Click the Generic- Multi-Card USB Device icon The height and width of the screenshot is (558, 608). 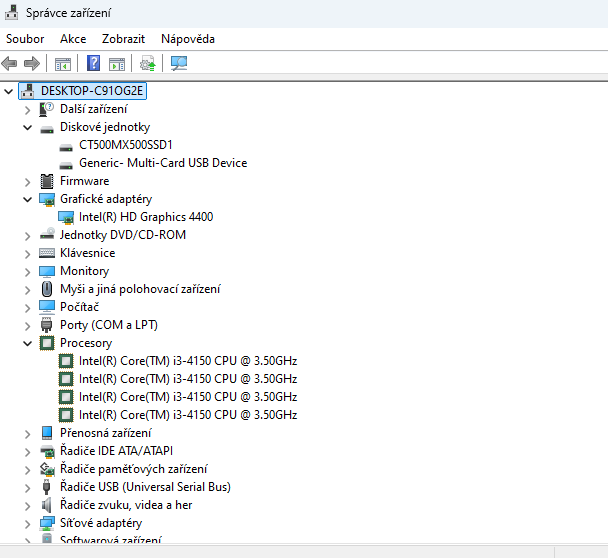[66, 165]
